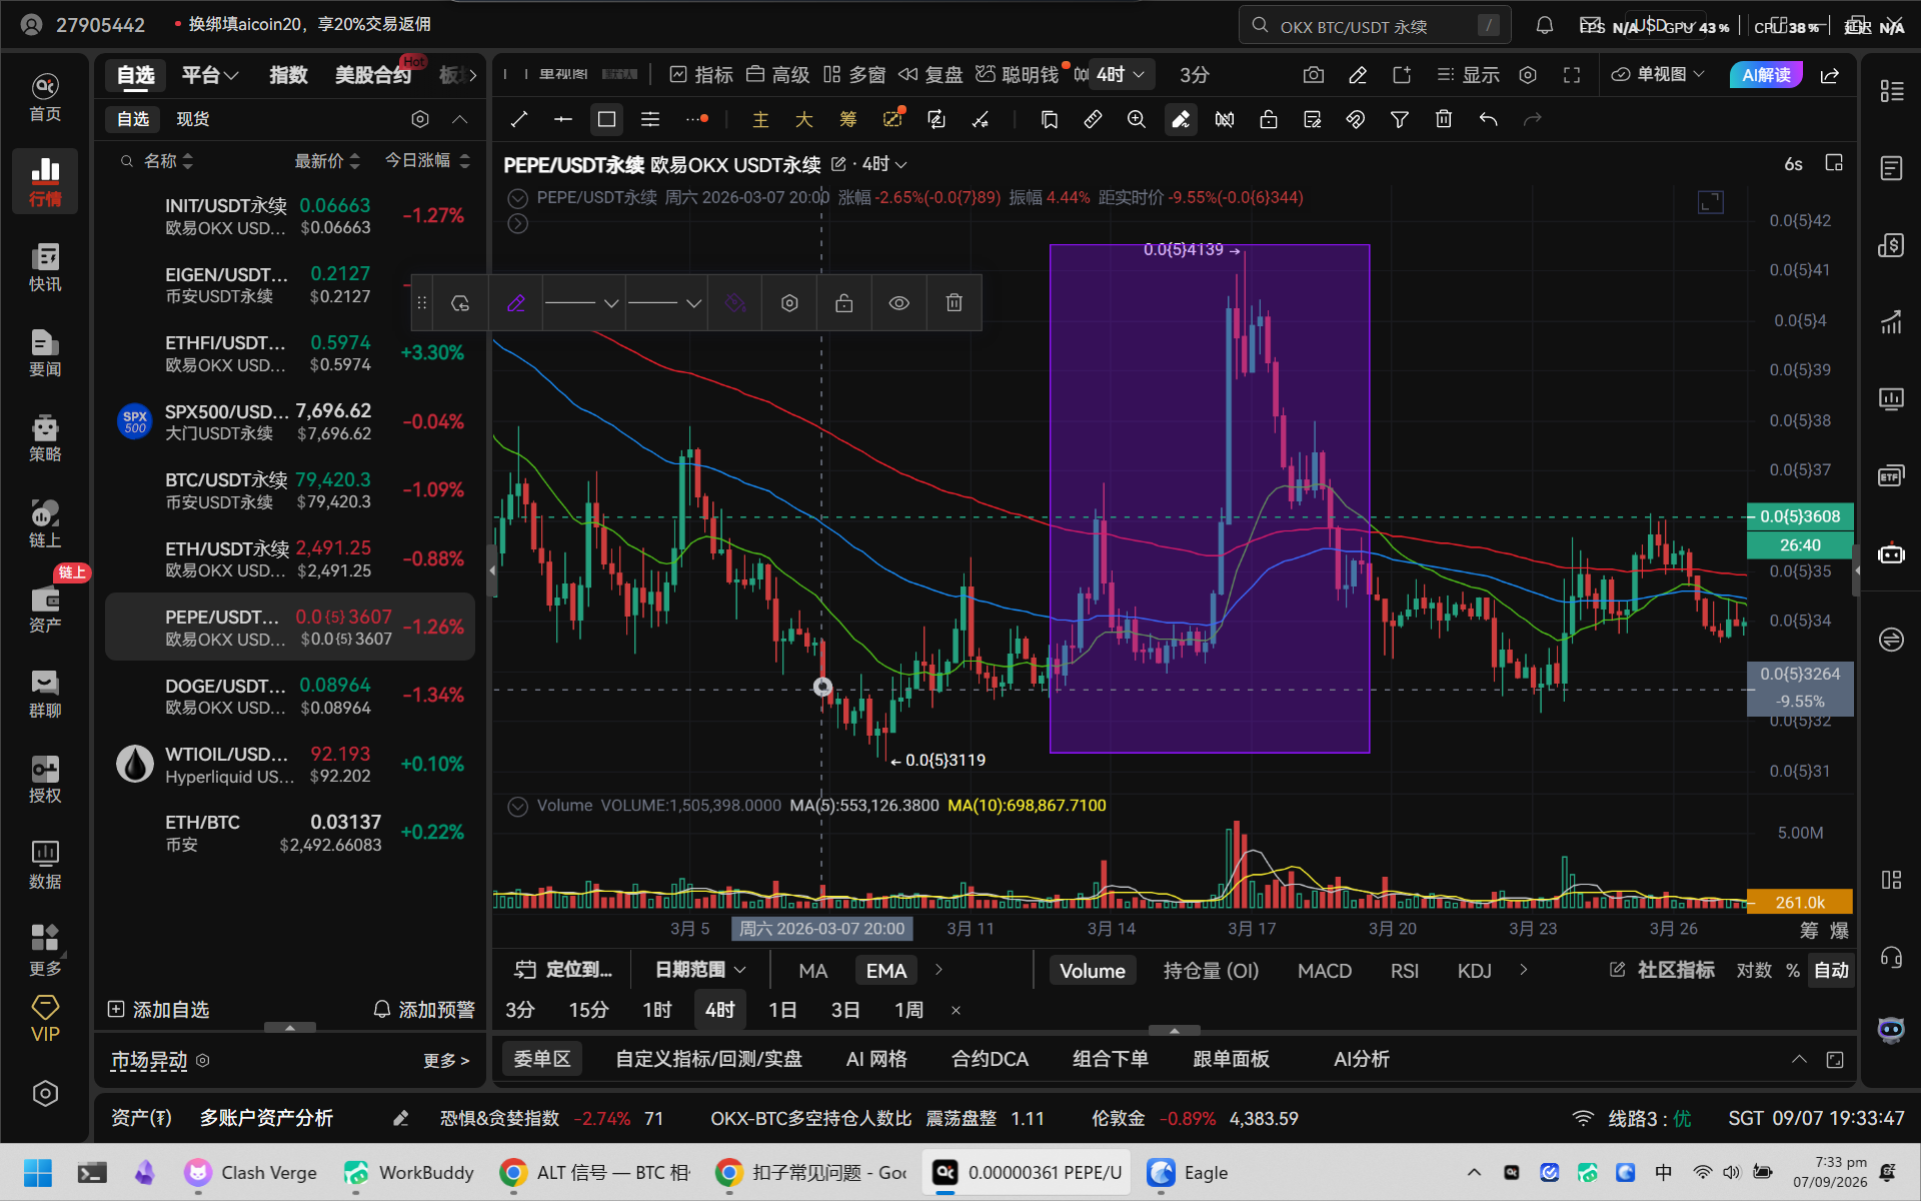Click the AI解读 button

click(x=1766, y=75)
